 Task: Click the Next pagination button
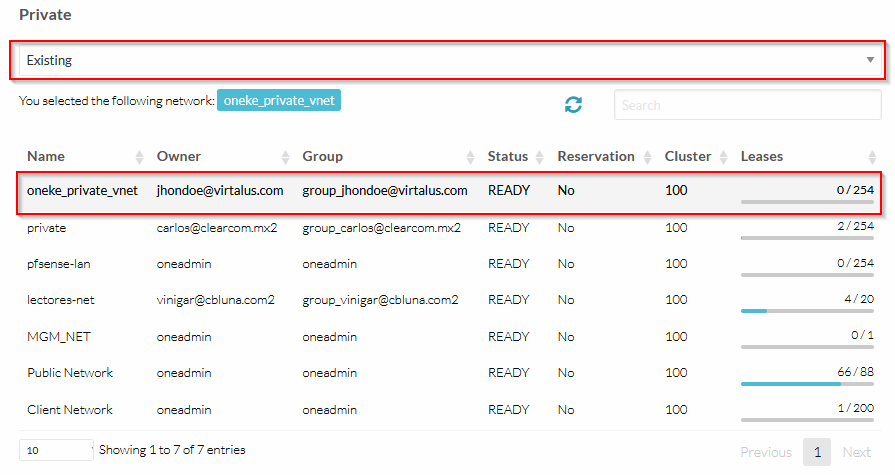pyautogui.click(x=856, y=453)
